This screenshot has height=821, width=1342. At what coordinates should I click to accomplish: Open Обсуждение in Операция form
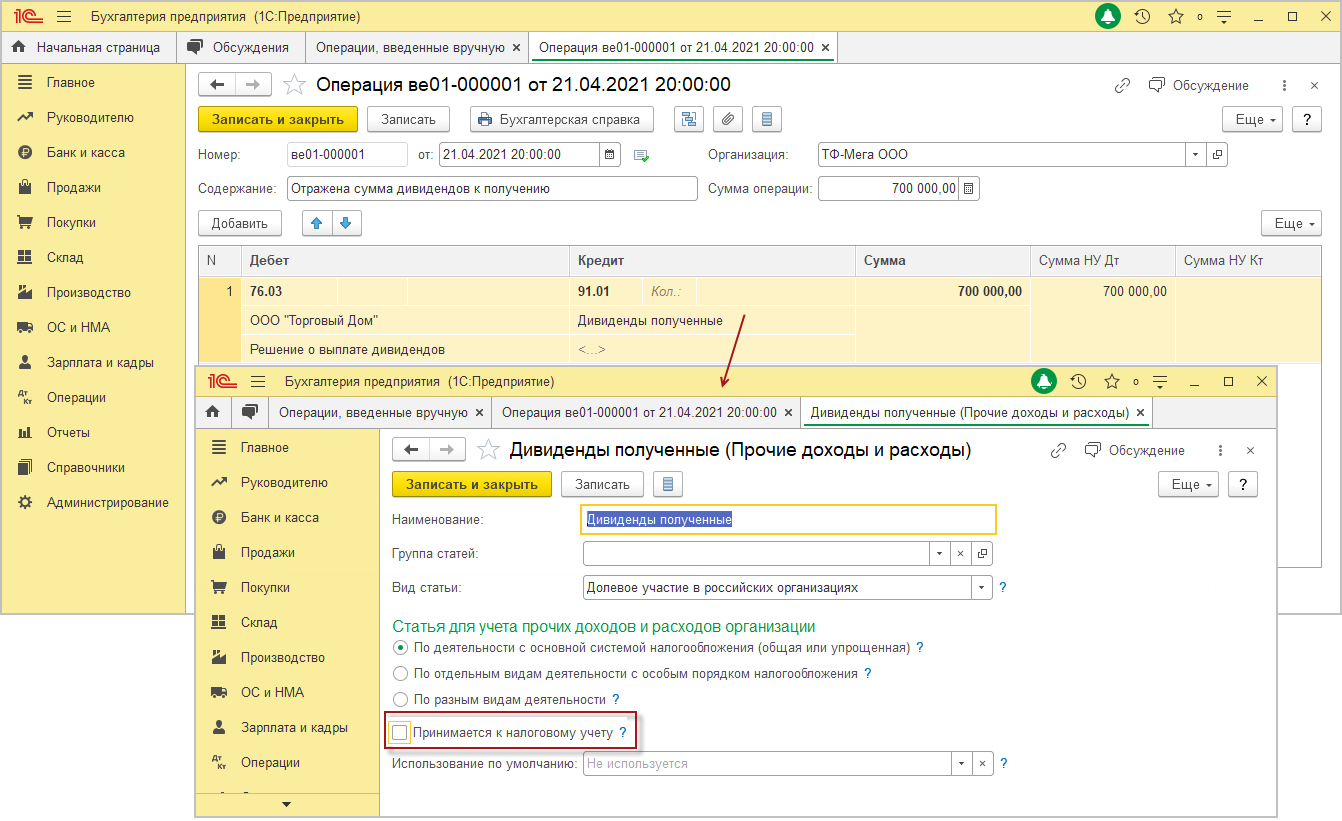[1198, 86]
